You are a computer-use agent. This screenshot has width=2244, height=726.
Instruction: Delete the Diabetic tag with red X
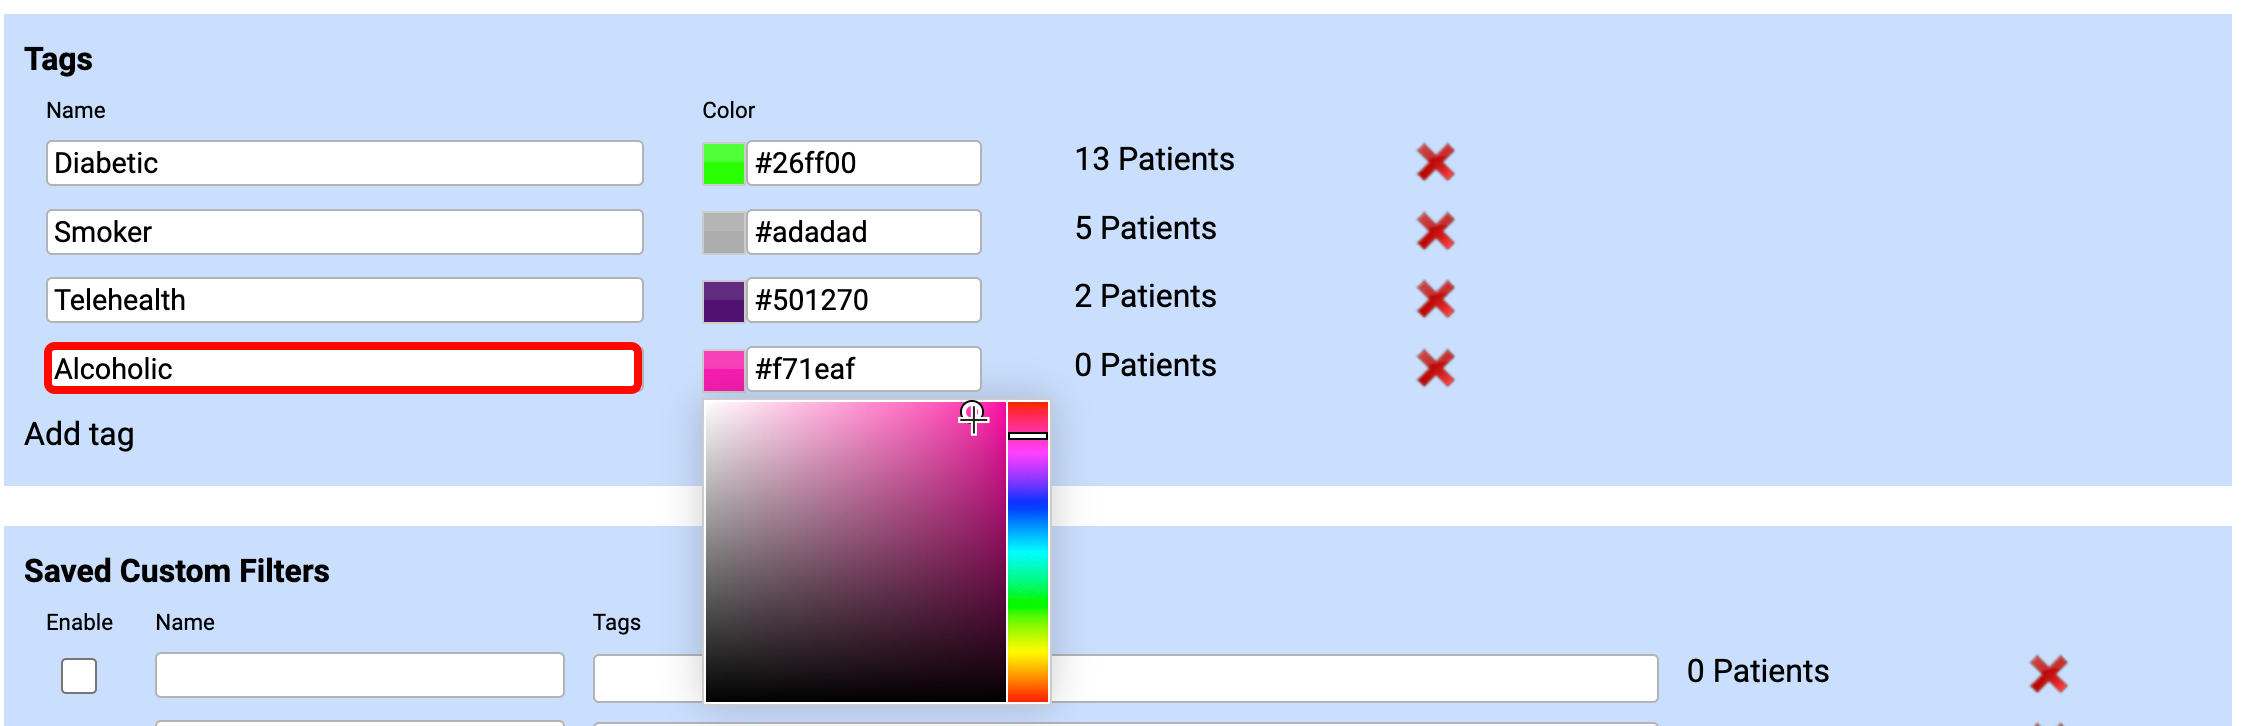[x=1435, y=162]
